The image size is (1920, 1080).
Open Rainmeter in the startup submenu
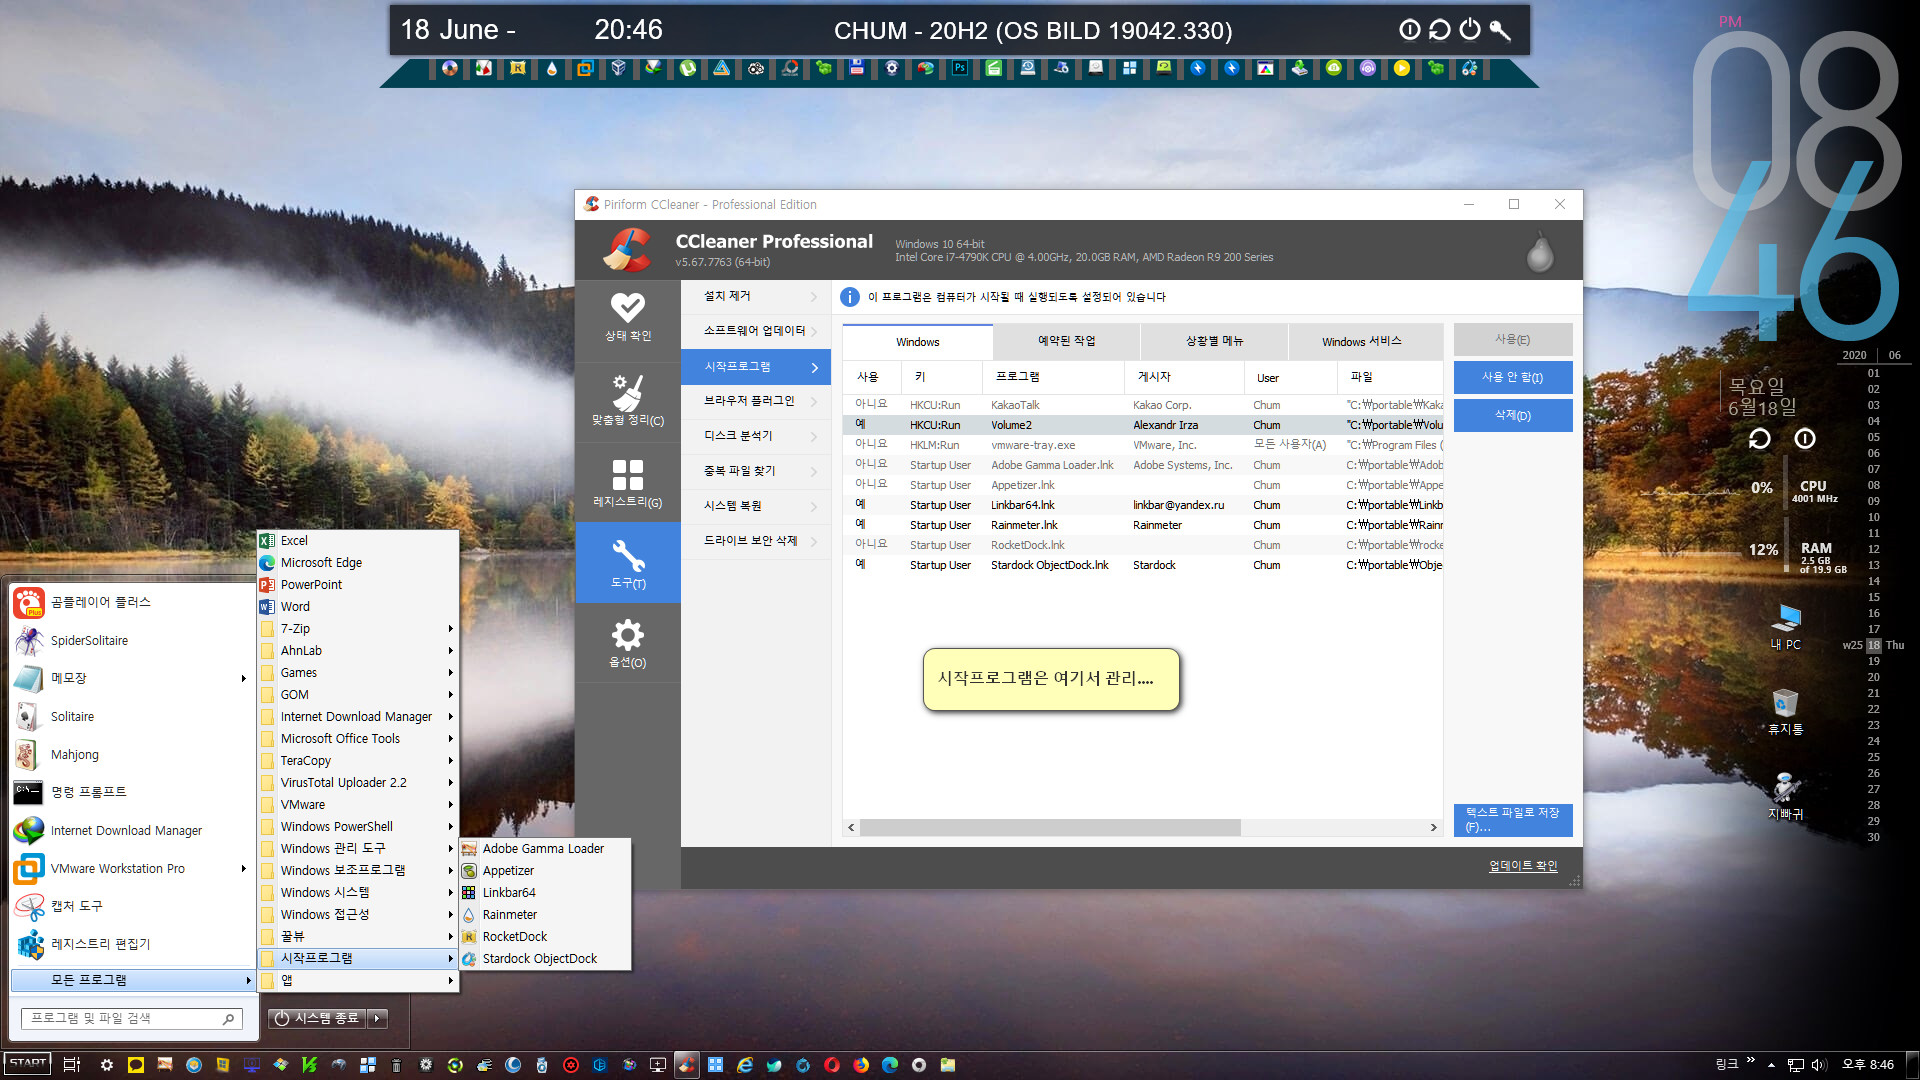(x=544, y=914)
